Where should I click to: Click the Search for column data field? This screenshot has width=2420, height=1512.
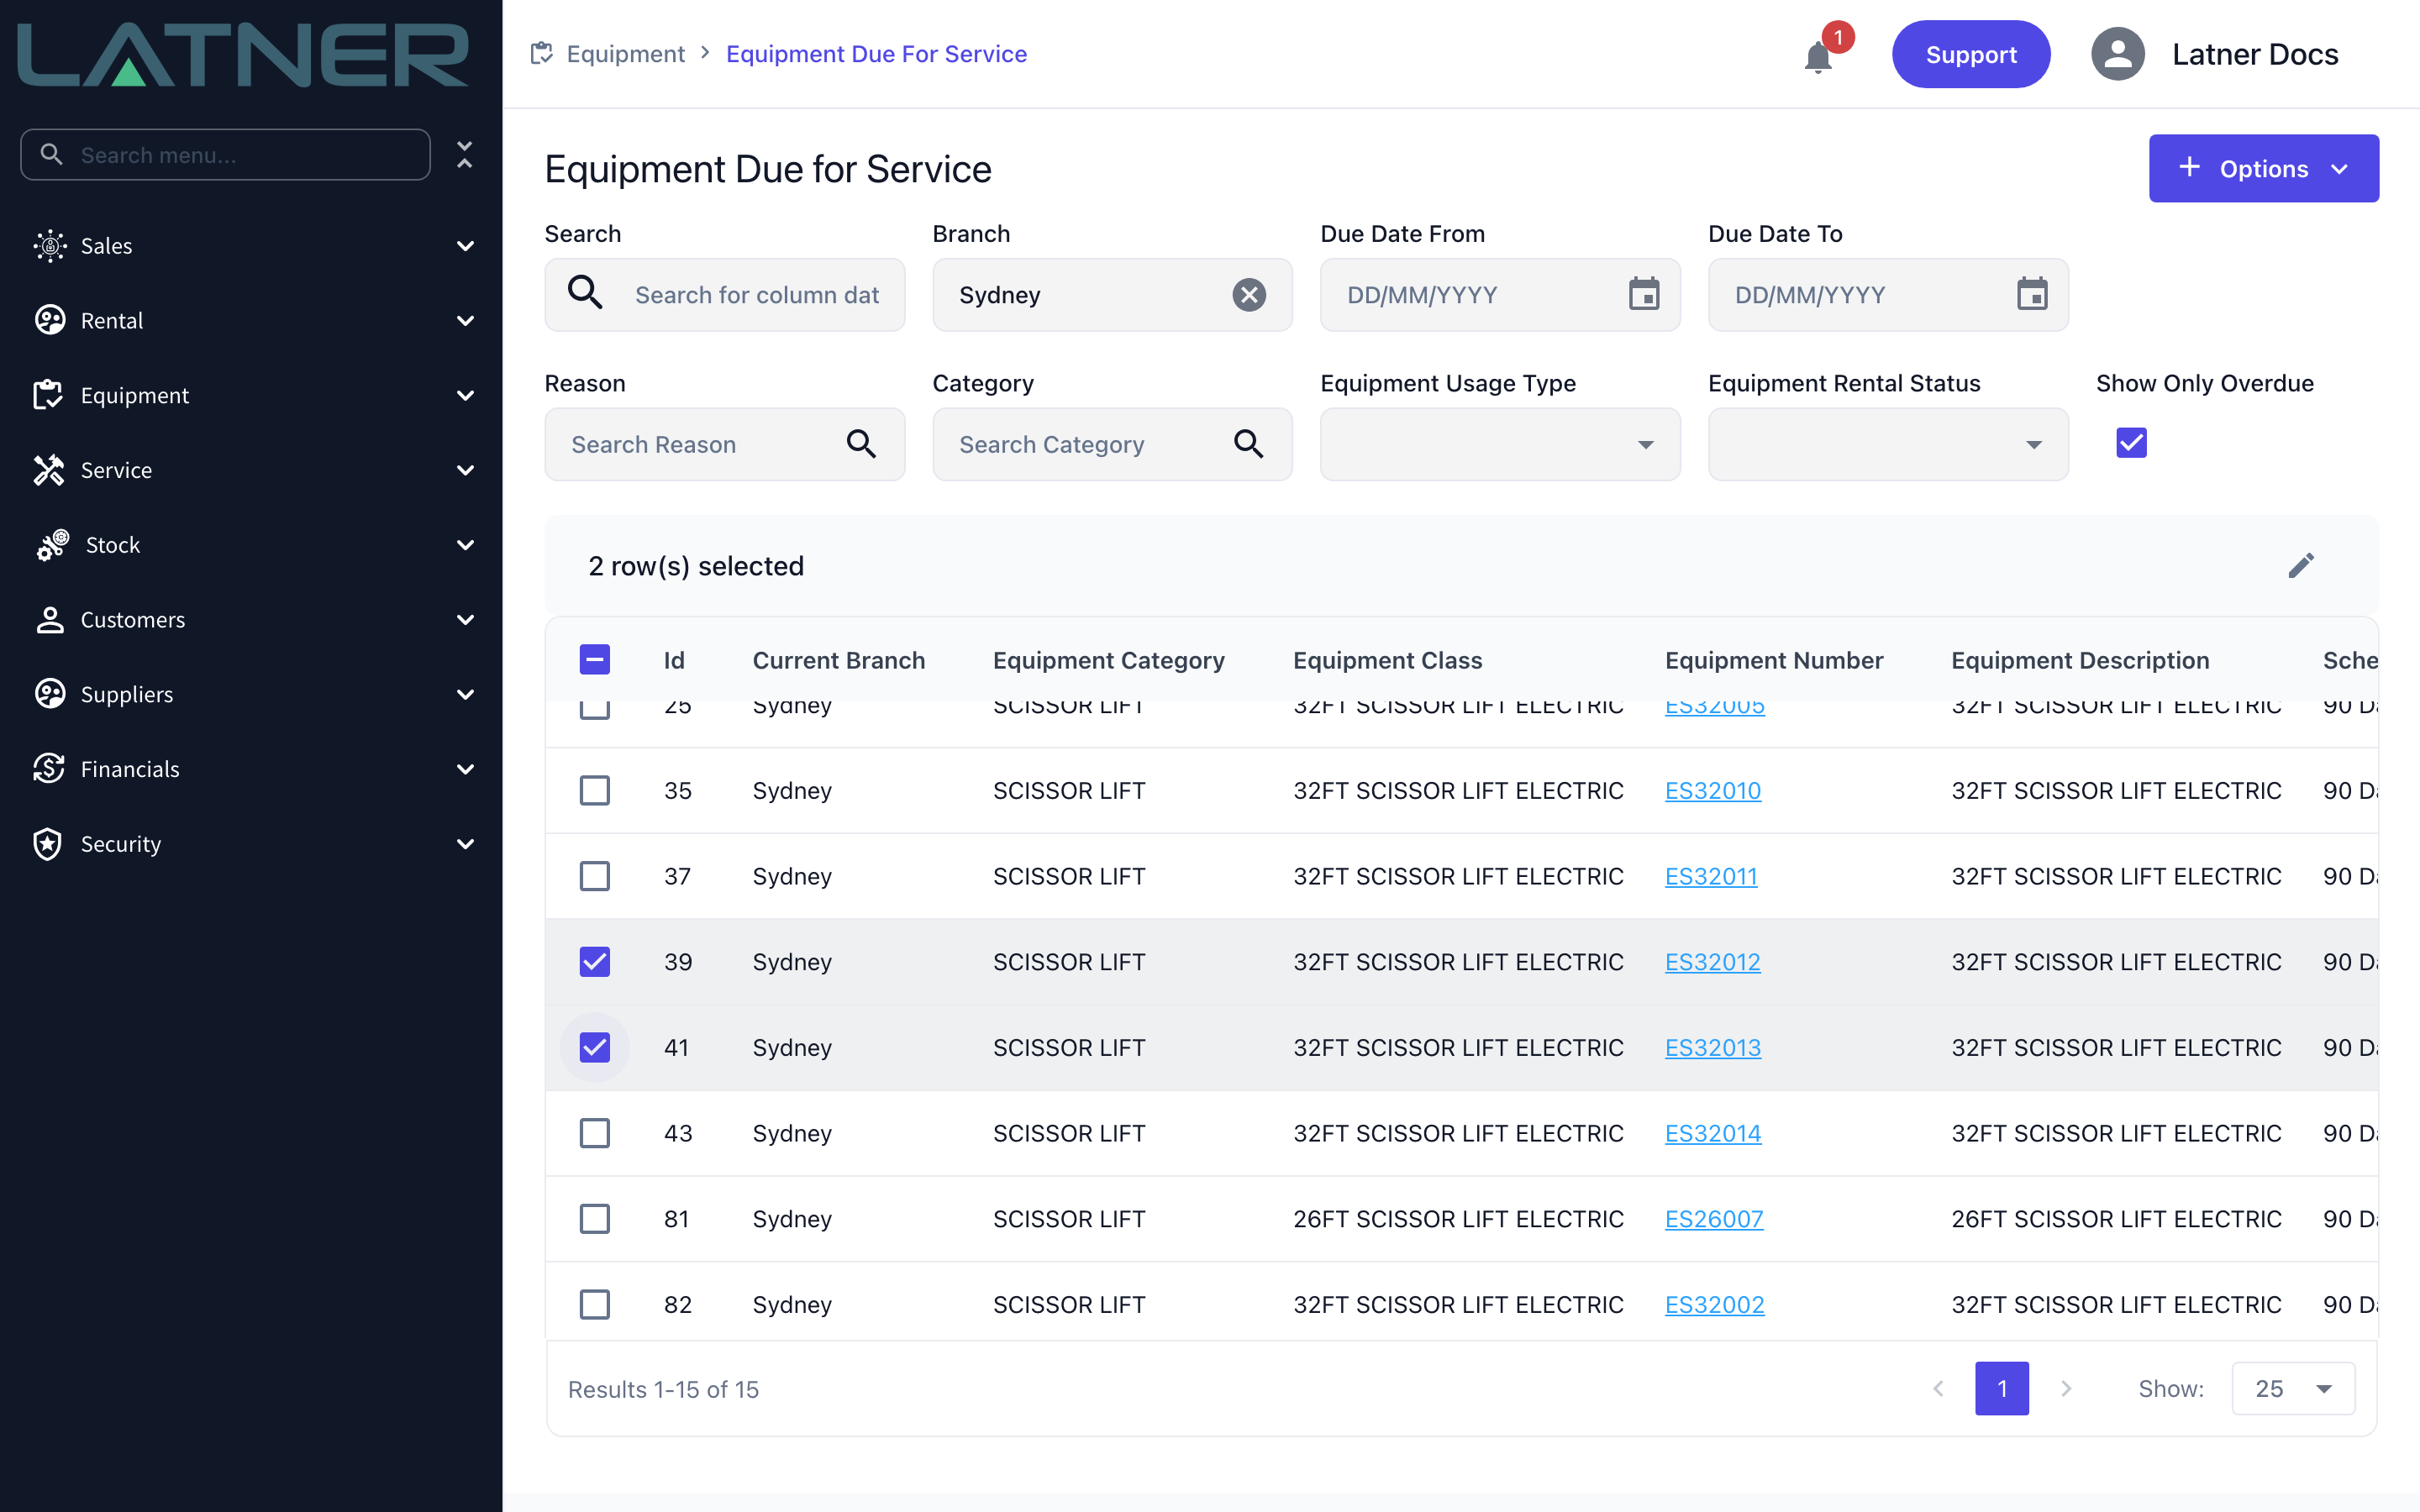(725, 294)
